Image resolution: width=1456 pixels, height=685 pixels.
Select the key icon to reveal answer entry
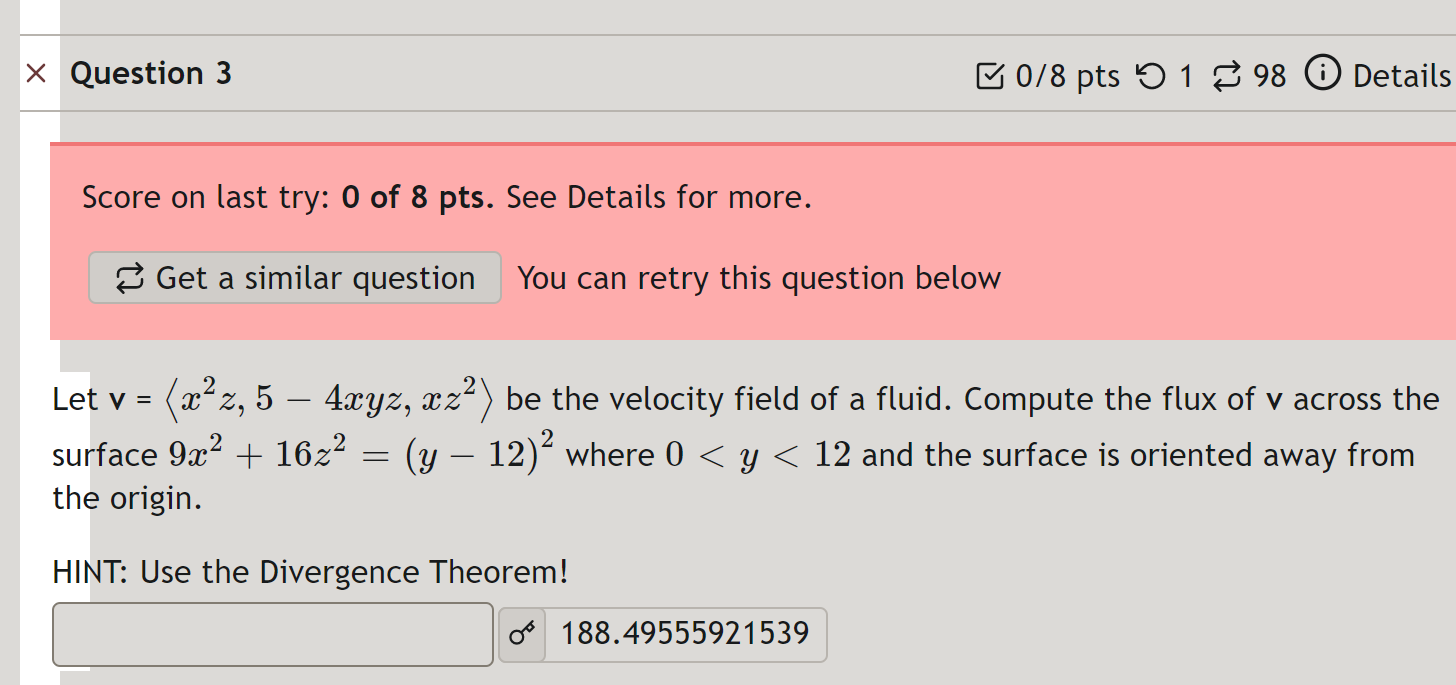[521, 634]
